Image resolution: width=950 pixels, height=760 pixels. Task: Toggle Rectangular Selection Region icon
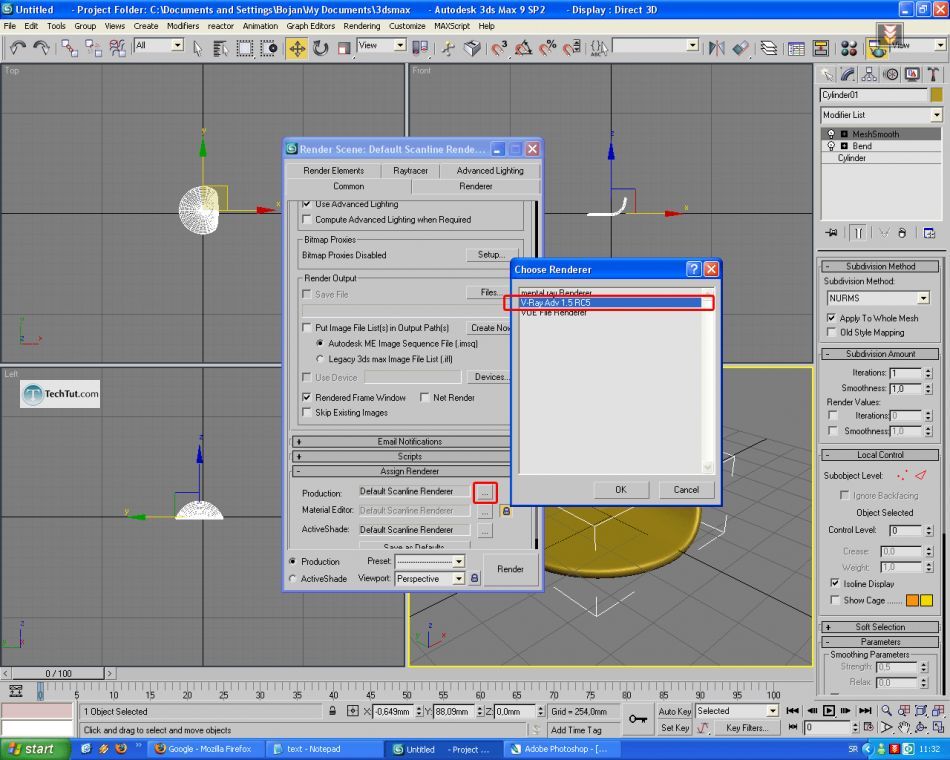[245, 48]
